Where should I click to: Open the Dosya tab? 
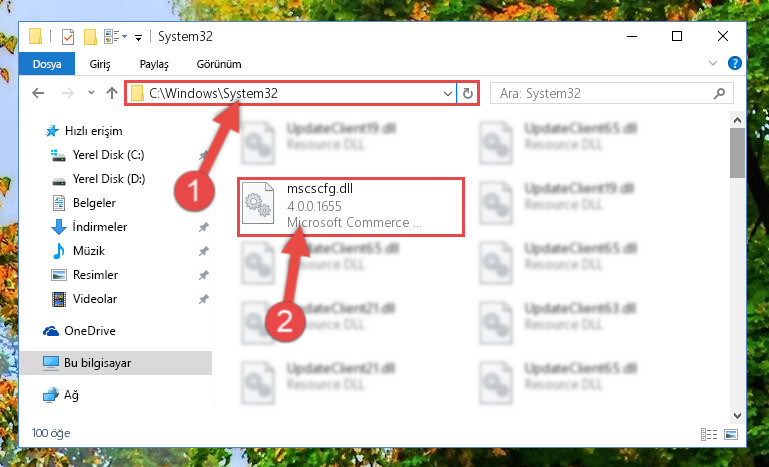47,64
